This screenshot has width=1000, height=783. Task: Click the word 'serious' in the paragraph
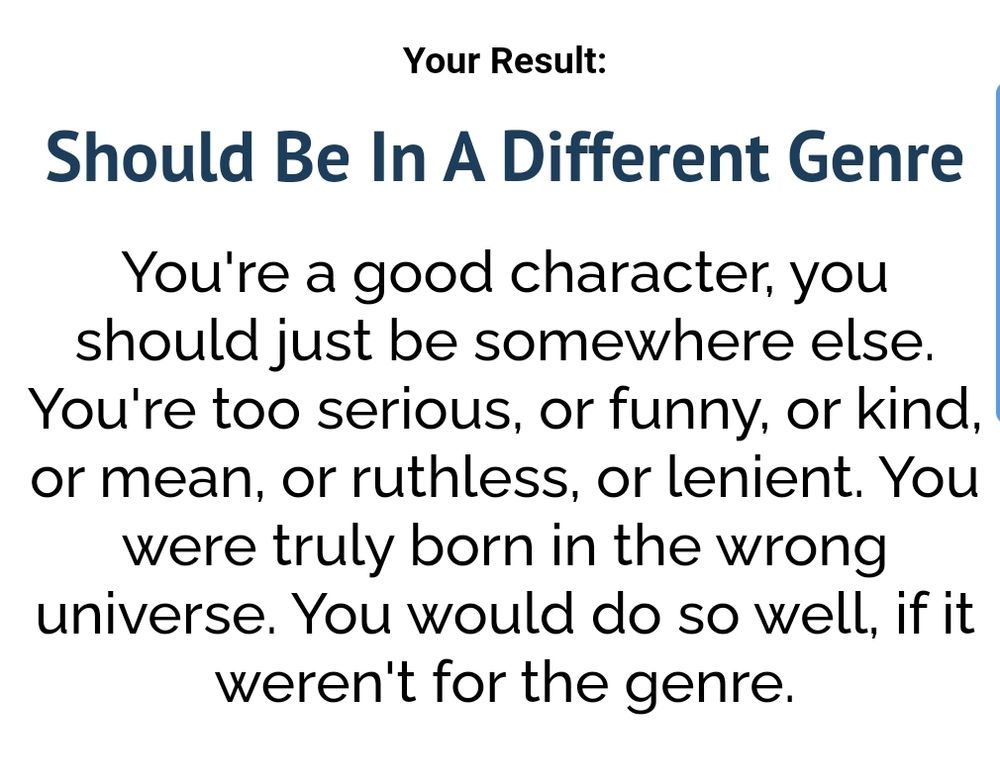click(x=415, y=409)
